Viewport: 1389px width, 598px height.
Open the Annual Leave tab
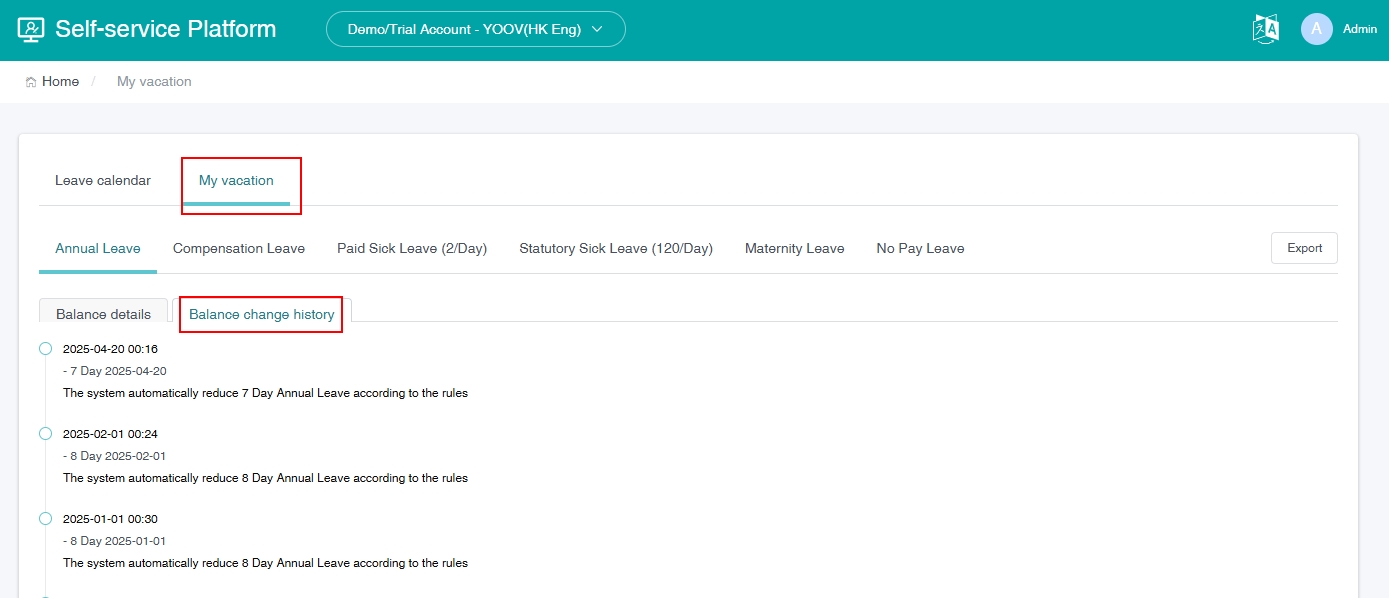[x=98, y=249]
